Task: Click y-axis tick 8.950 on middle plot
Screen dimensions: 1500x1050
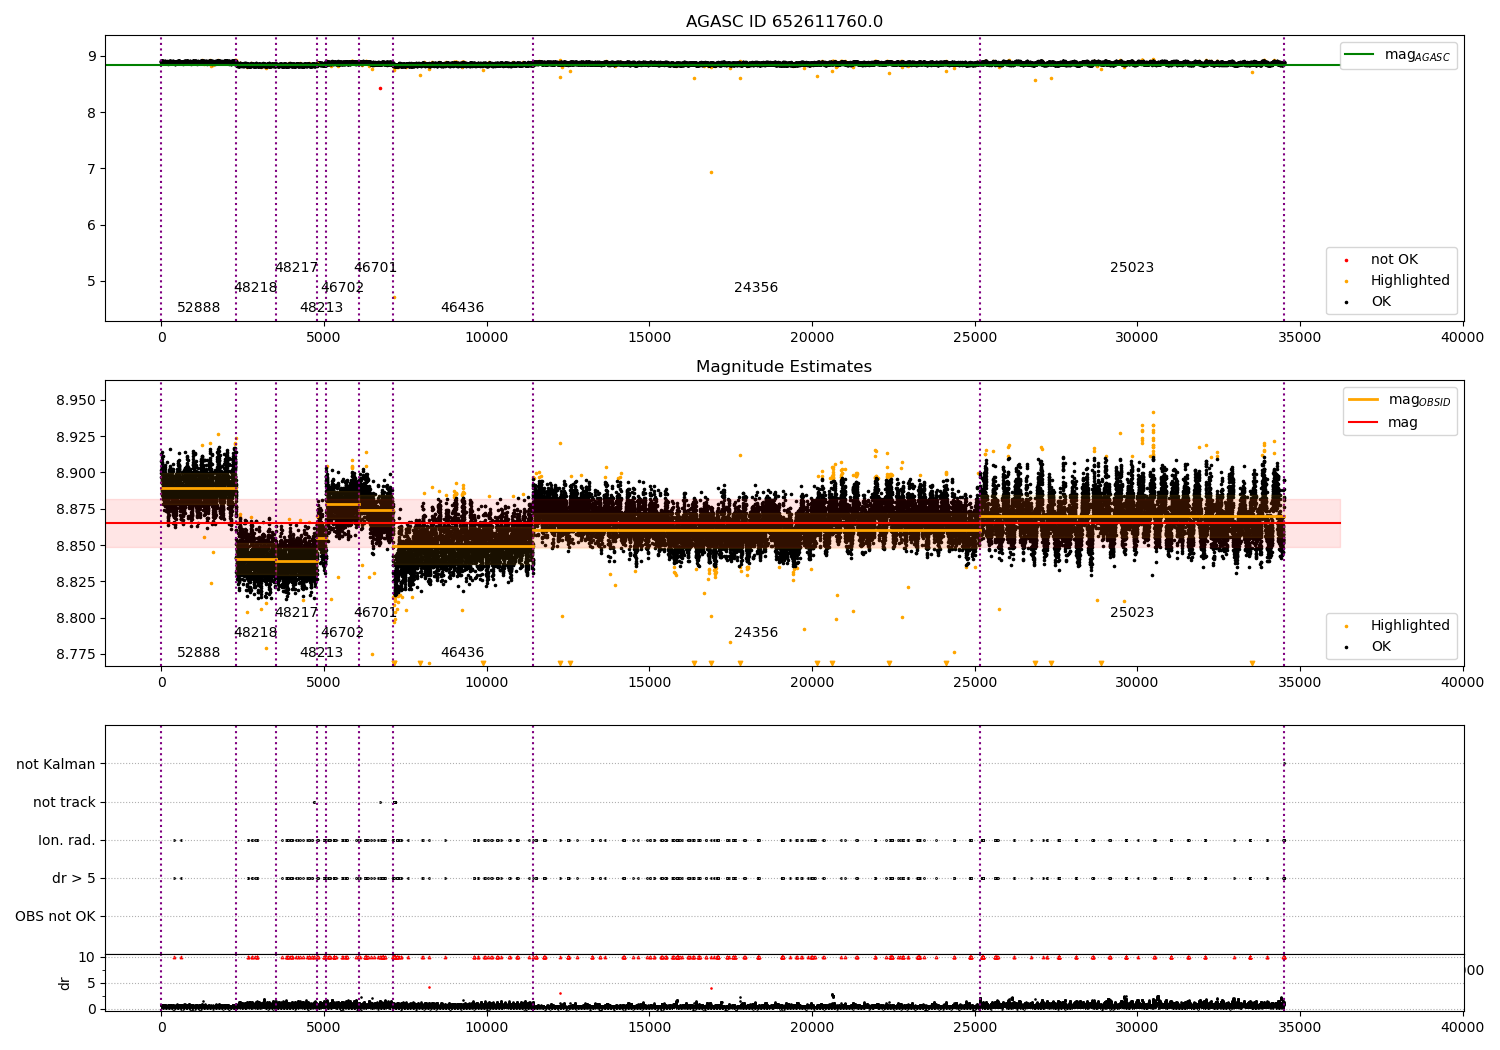Action: (x=76, y=401)
